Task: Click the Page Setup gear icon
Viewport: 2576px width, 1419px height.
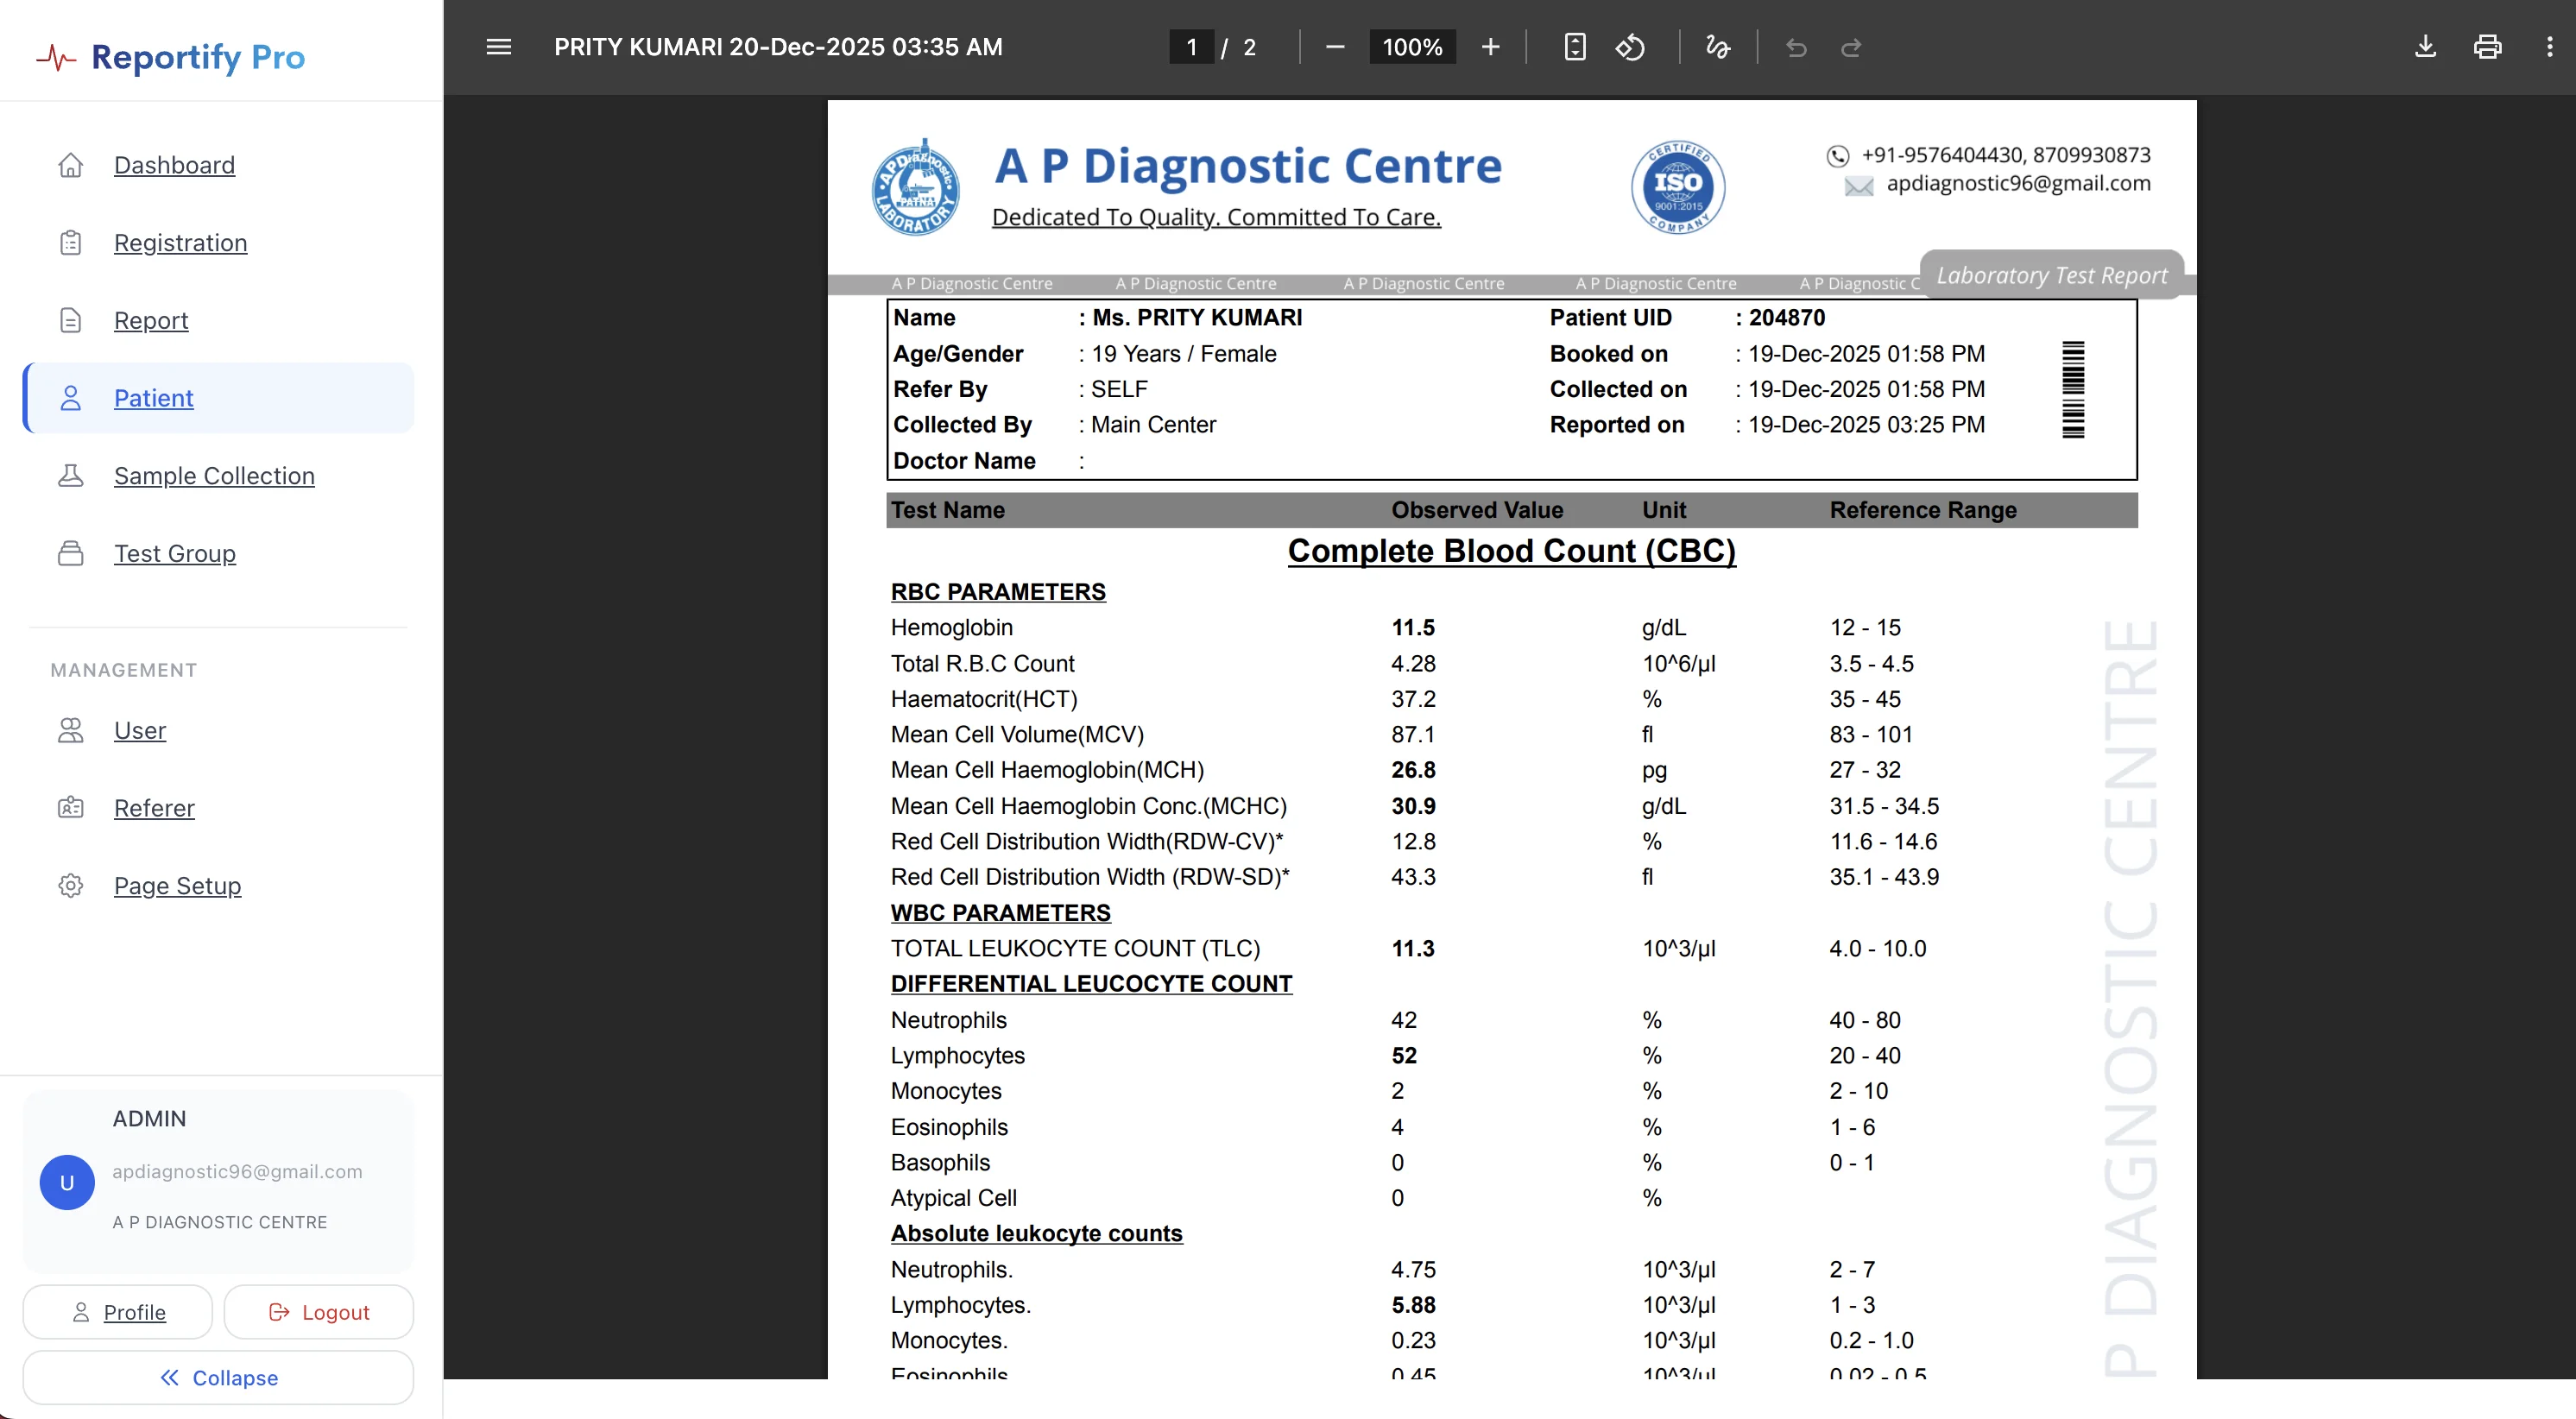Action: (x=70, y=886)
